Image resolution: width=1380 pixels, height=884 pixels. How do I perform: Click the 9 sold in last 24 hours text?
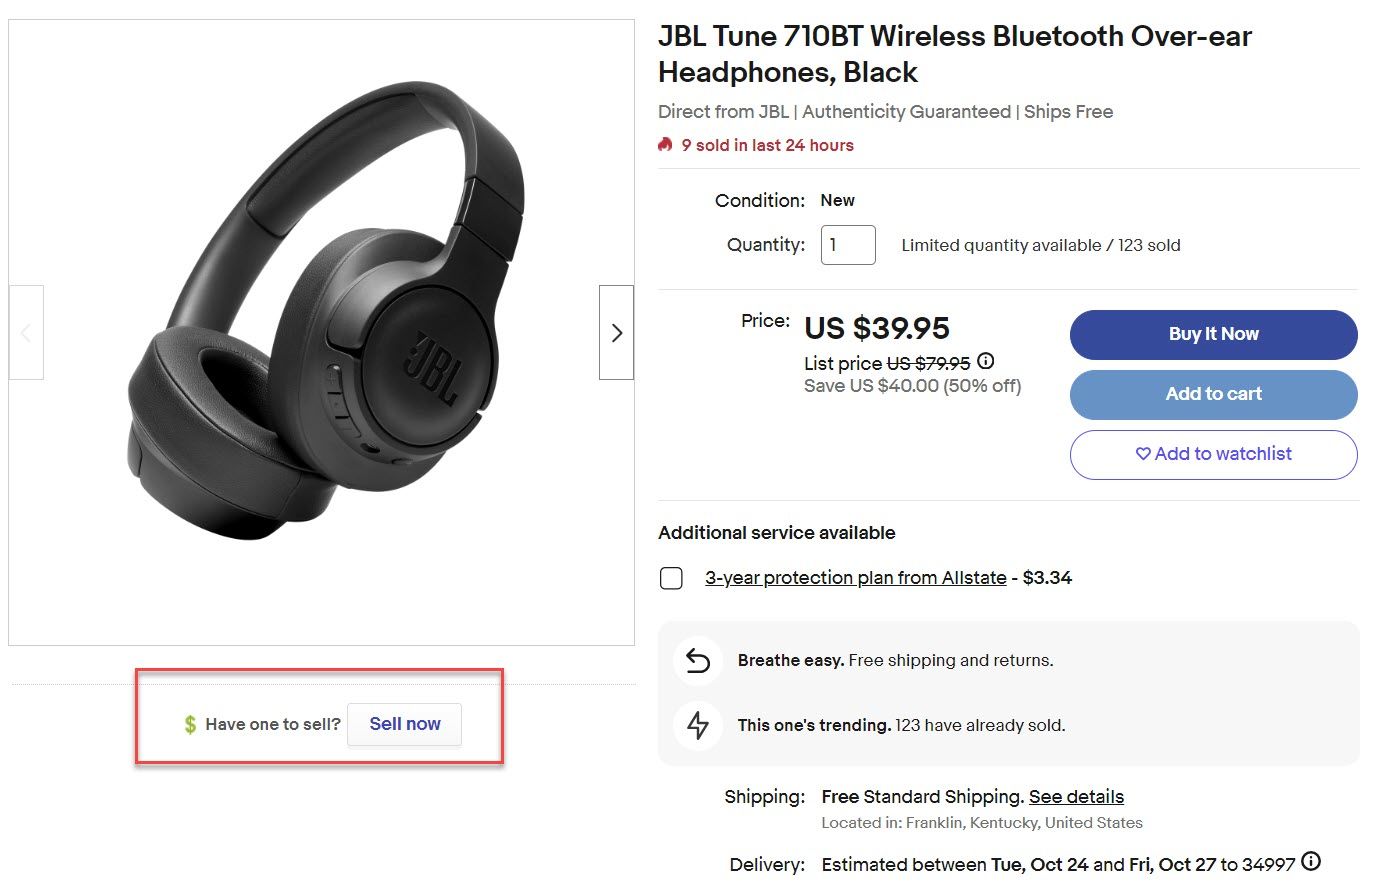pos(767,145)
